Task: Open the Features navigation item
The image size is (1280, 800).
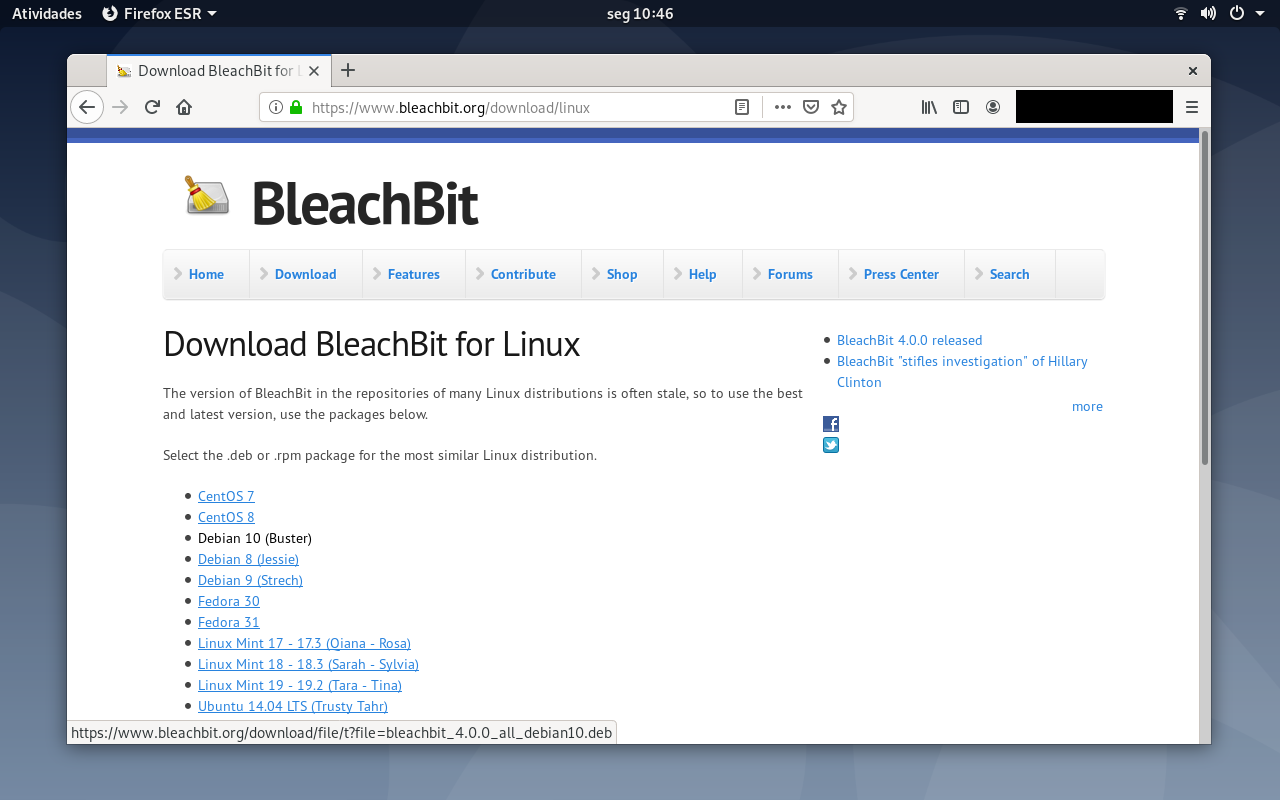Action: pyautogui.click(x=413, y=274)
